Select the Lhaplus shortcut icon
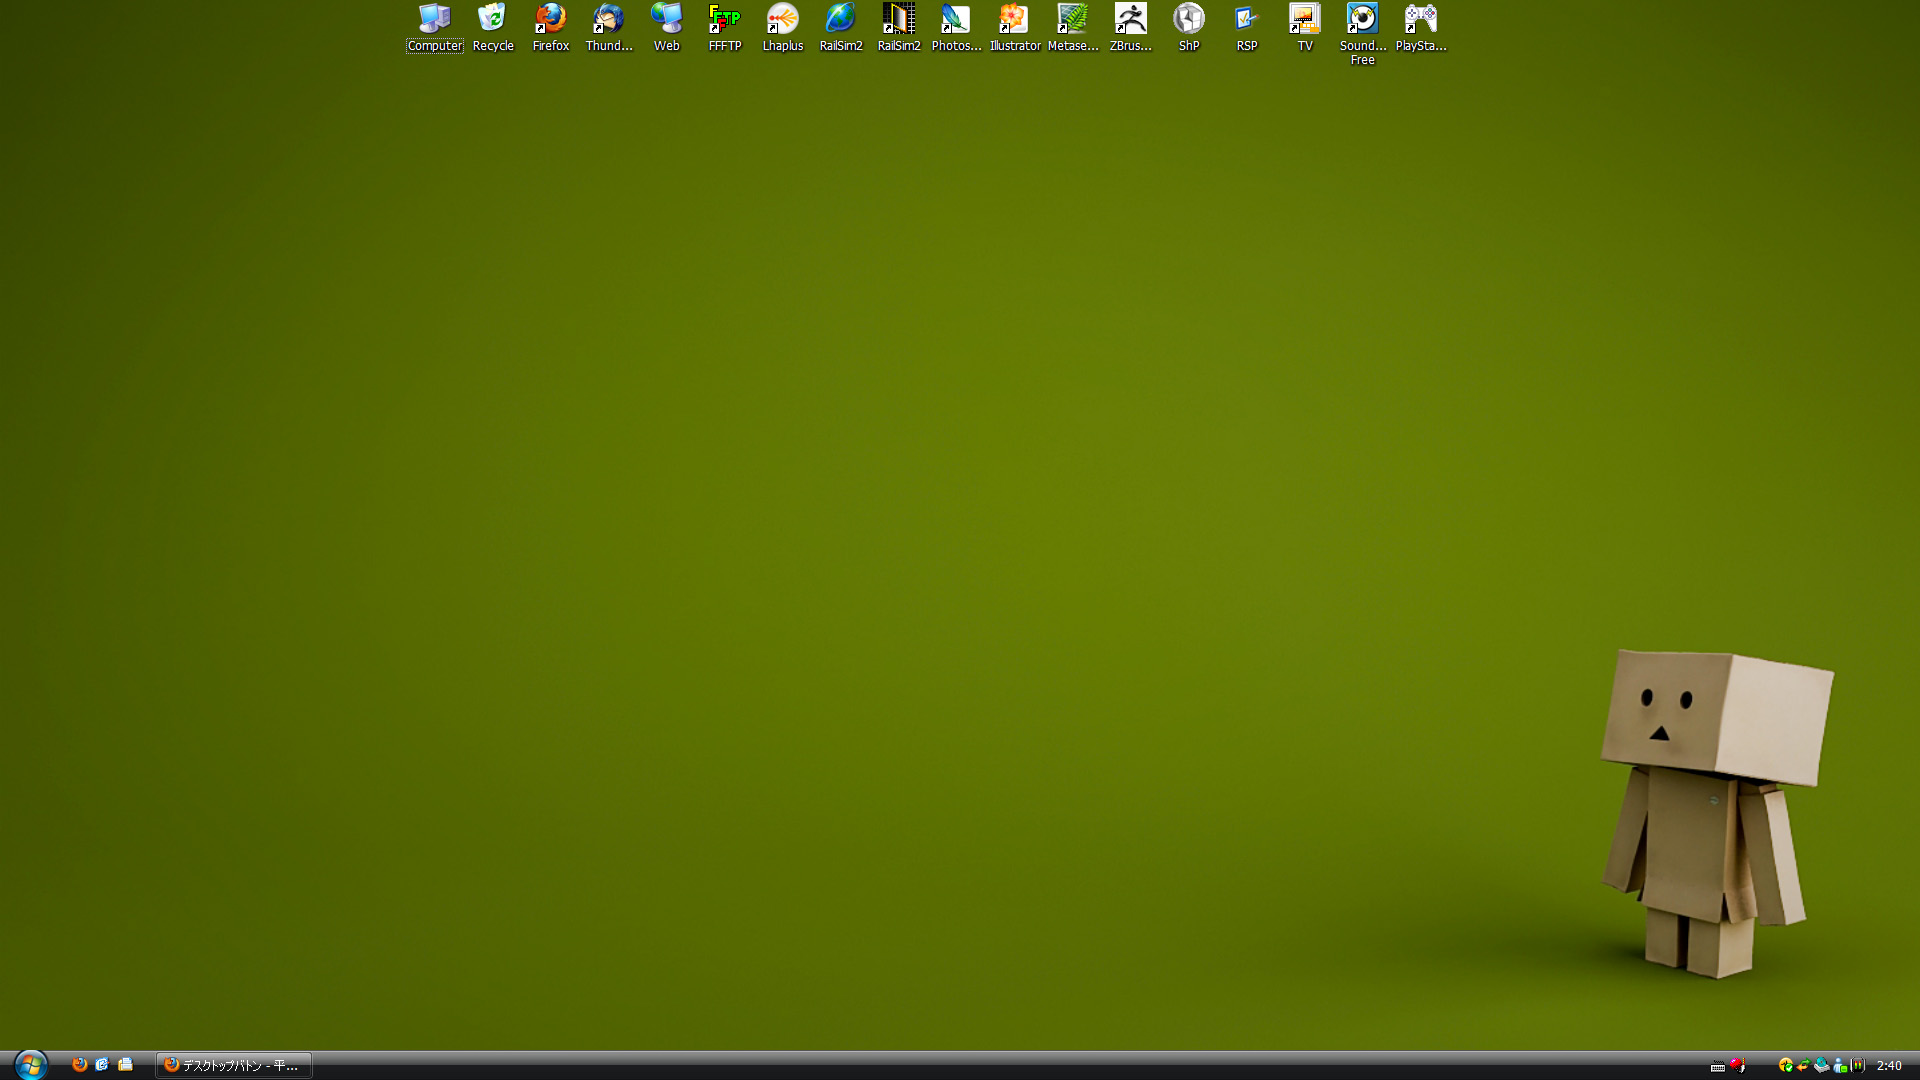Viewport: 1920px width, 1080px height. click(x=782, y=19)
